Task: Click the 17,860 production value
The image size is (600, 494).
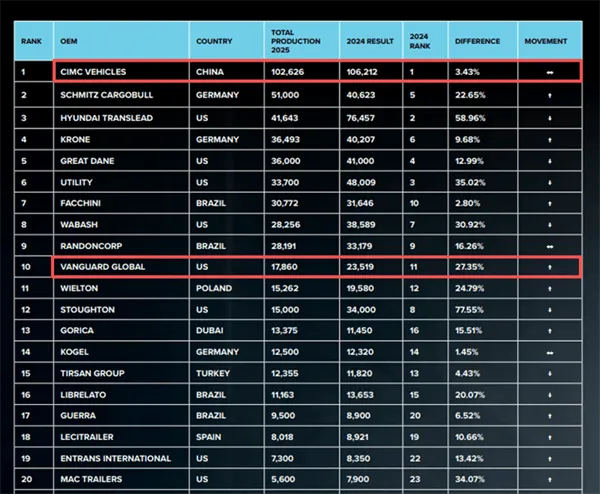Action: (x=284, y=267)
